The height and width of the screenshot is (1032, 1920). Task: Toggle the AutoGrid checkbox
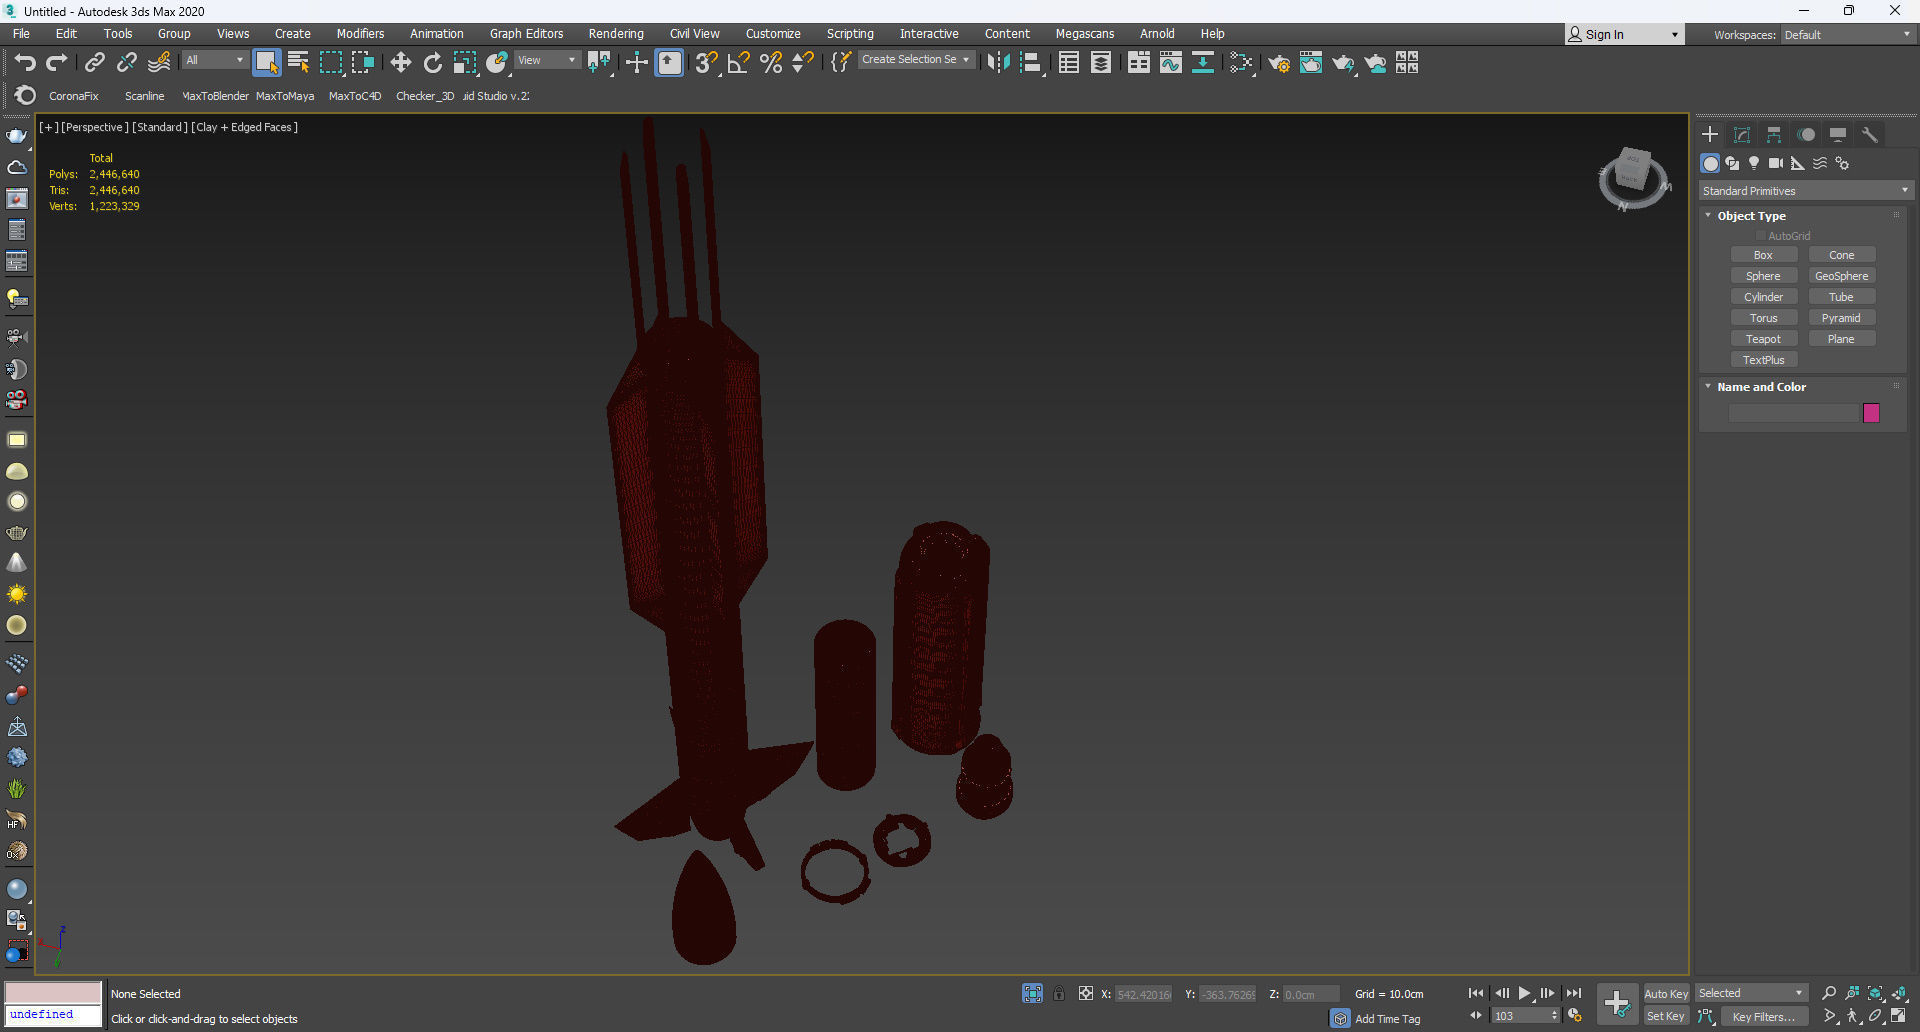tap(1761, 236)
